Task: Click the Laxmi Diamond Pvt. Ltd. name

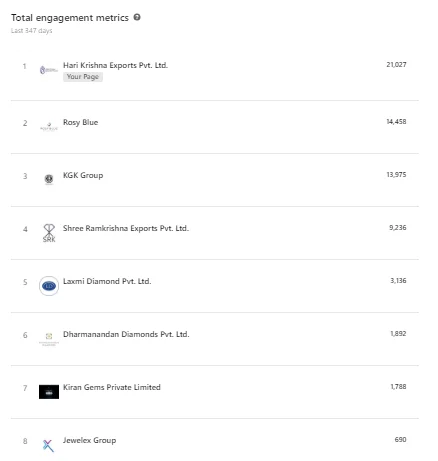Action: pos(107,281)
